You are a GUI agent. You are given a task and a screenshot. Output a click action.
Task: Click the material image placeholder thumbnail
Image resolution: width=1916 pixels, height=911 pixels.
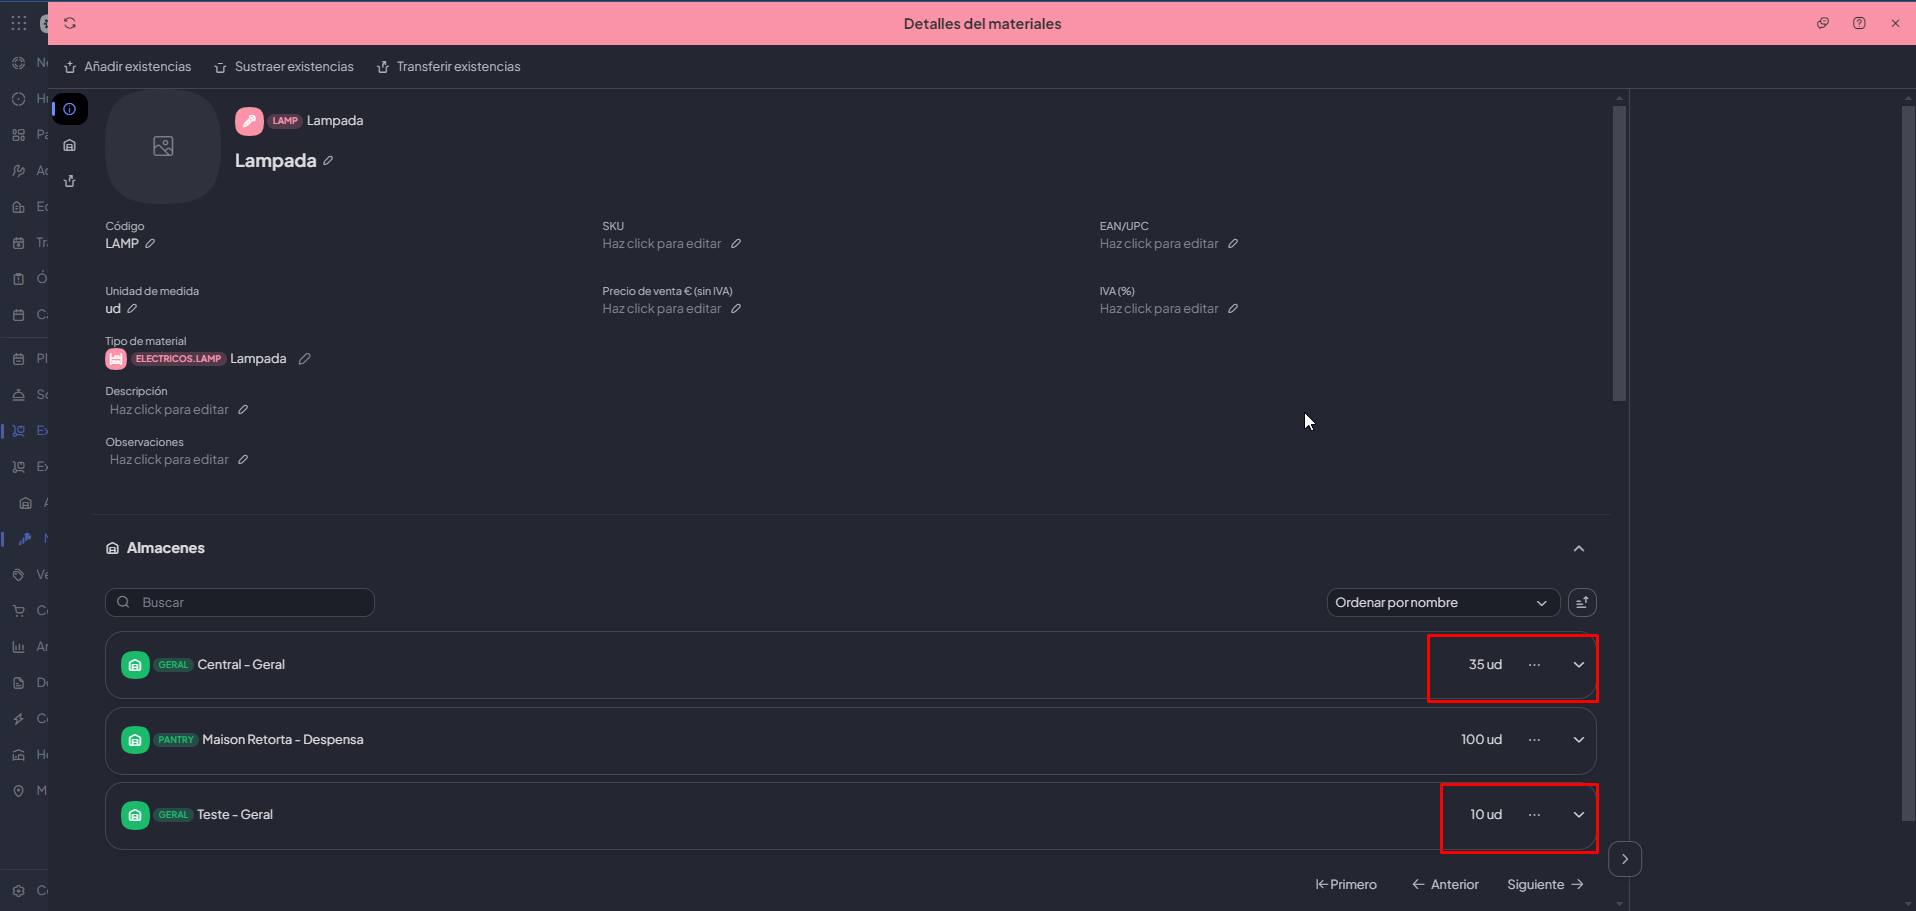(163, 147)
